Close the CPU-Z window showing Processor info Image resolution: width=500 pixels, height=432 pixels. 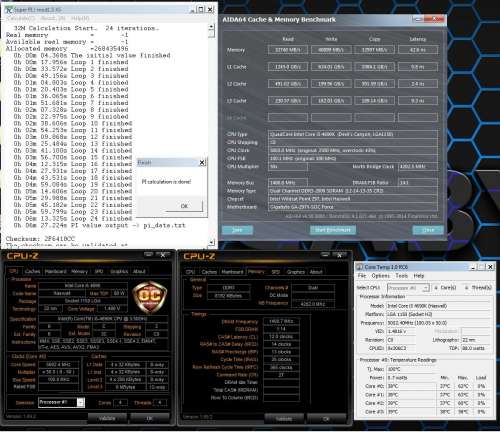(163, 255)
